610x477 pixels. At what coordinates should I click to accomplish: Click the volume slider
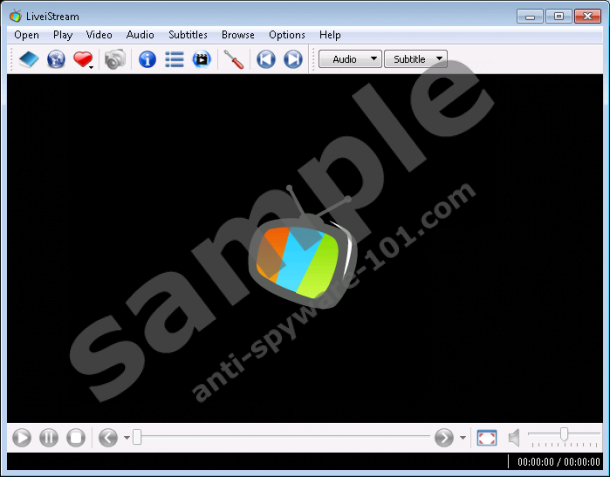click(564, 434)
